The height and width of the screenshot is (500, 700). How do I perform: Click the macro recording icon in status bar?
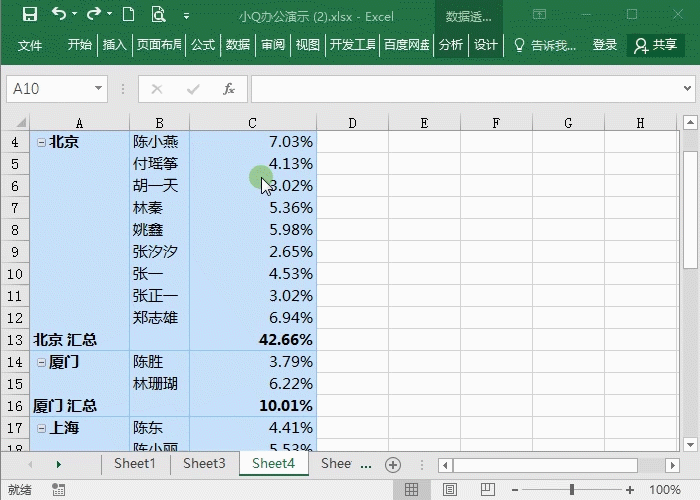click(x=58, y=490)
